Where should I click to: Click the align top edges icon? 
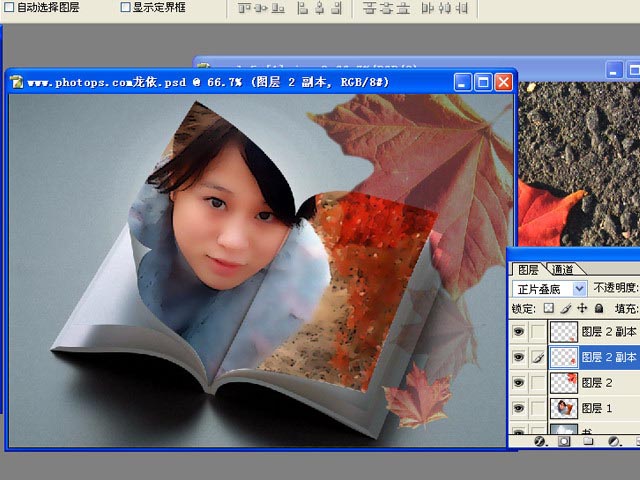(x=245, y=8)
